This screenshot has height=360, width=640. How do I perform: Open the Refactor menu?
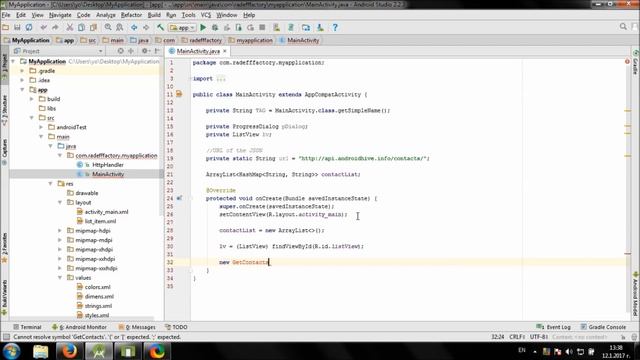(x=131, y=15)
